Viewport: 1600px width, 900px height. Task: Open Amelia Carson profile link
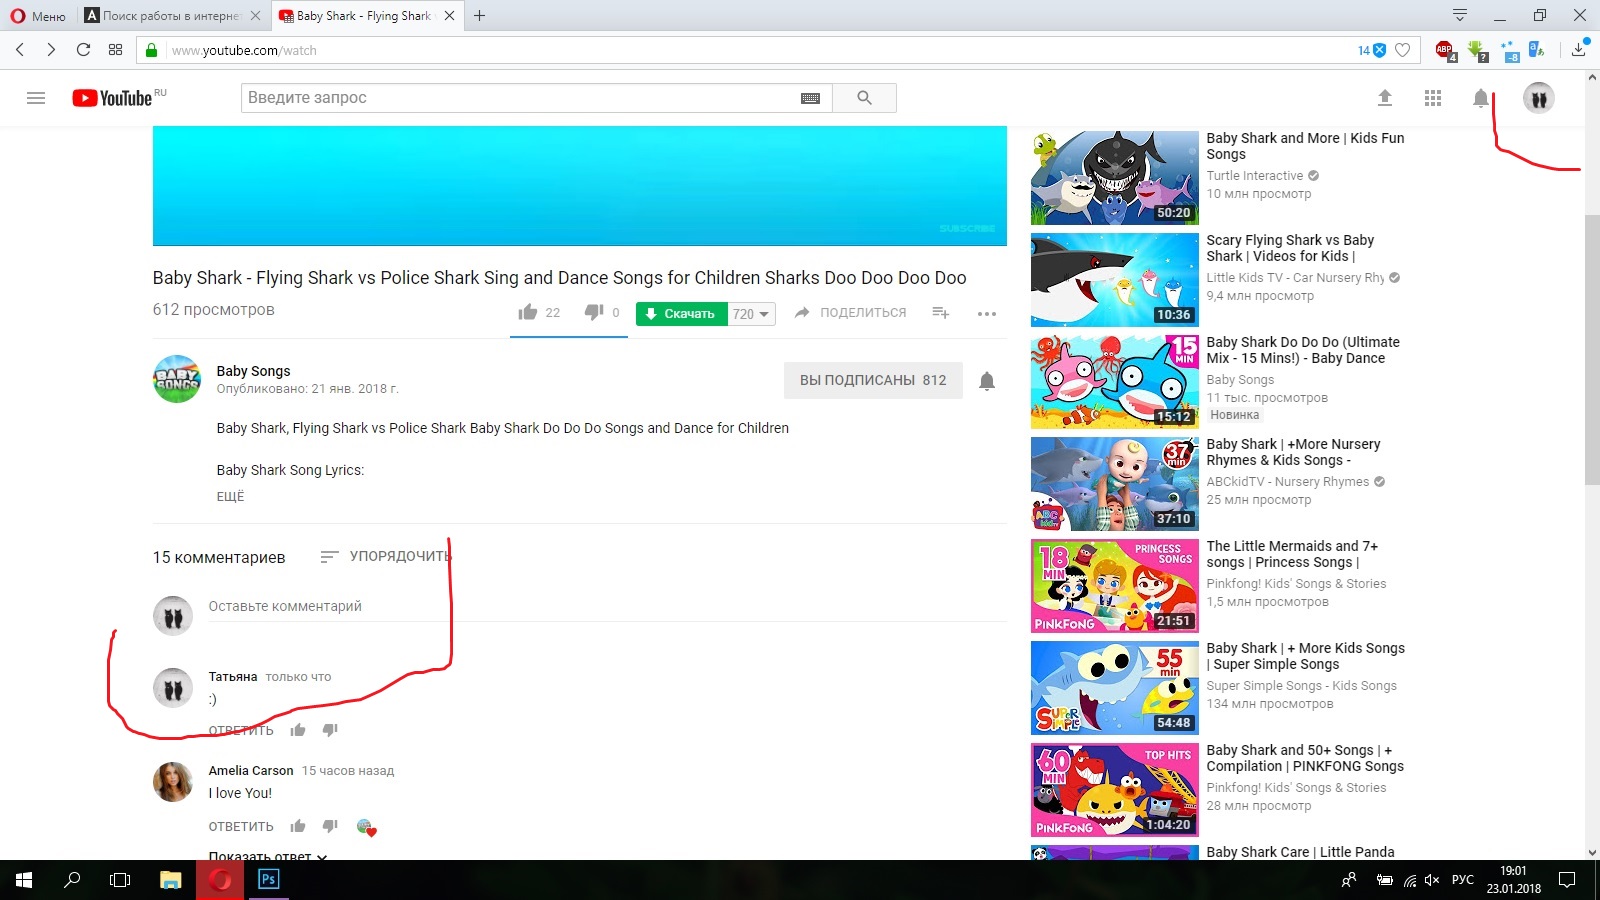click(251, 770)
